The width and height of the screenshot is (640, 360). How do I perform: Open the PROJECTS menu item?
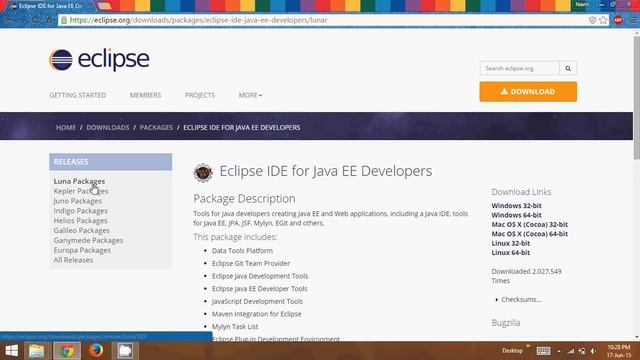200,95
